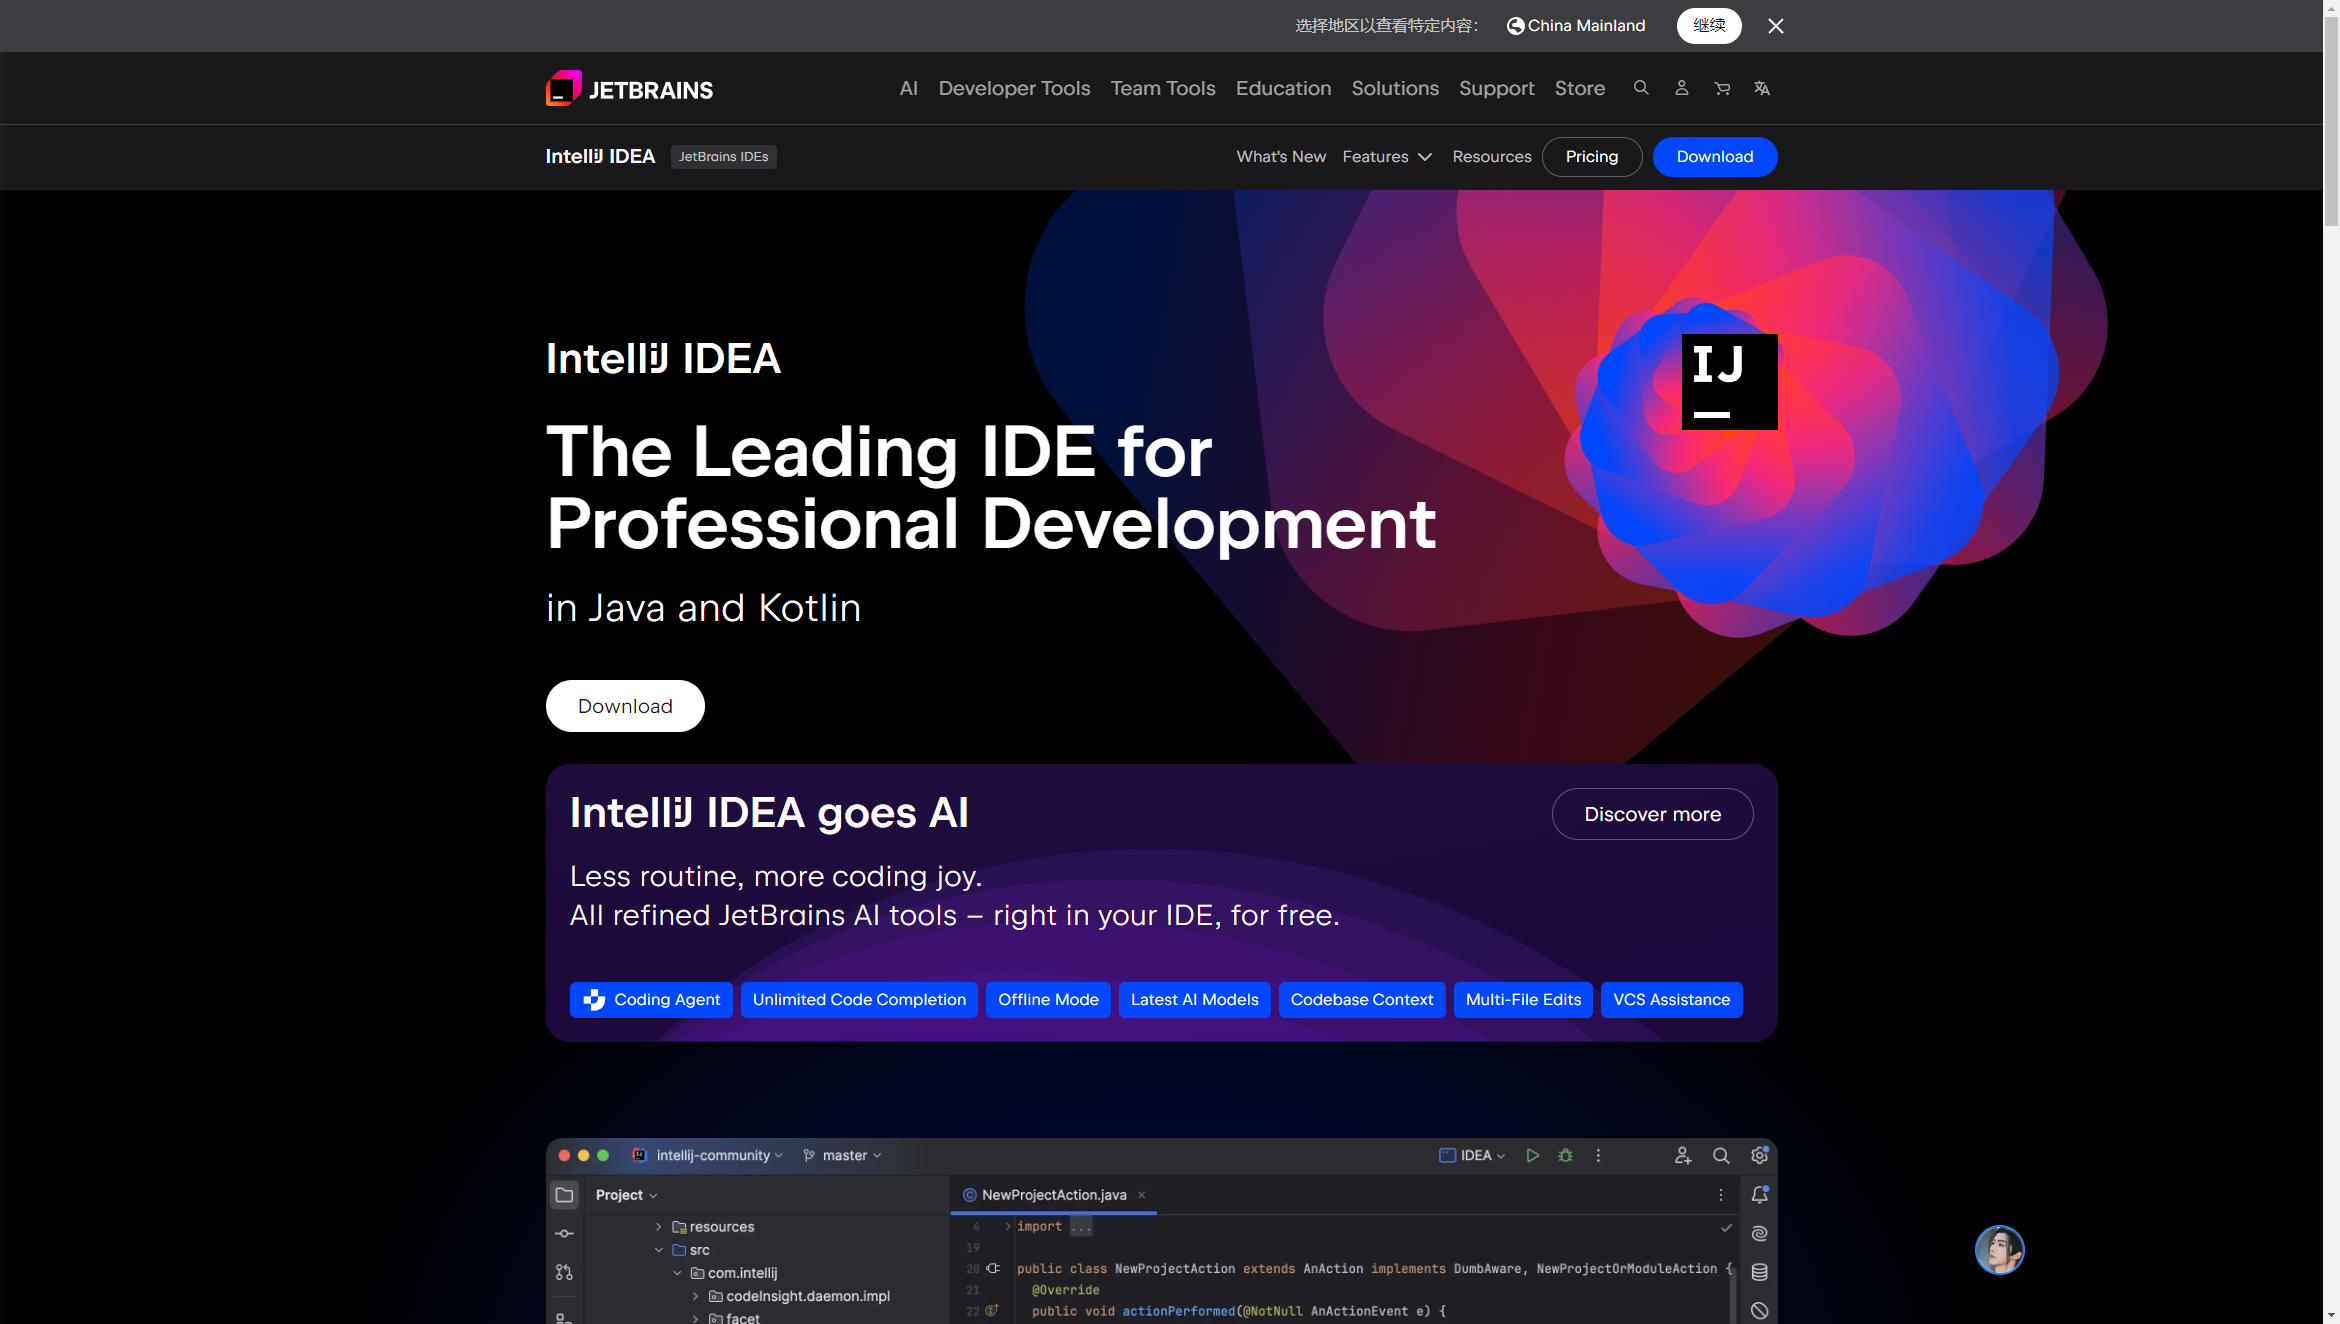Click the search magnifier in the navbar
This screenshot has width=2340, height=1324.
click(1641, 88)
